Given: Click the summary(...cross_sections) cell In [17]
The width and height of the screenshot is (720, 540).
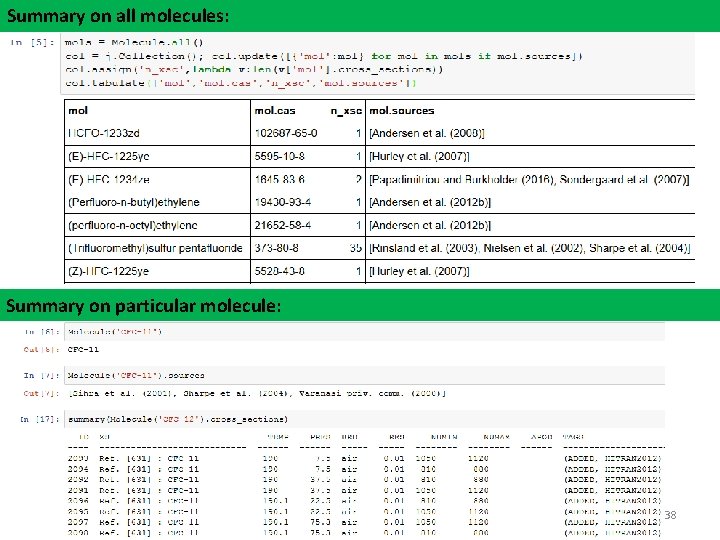Looking at the screenshot, I should (x=365, y=419).
